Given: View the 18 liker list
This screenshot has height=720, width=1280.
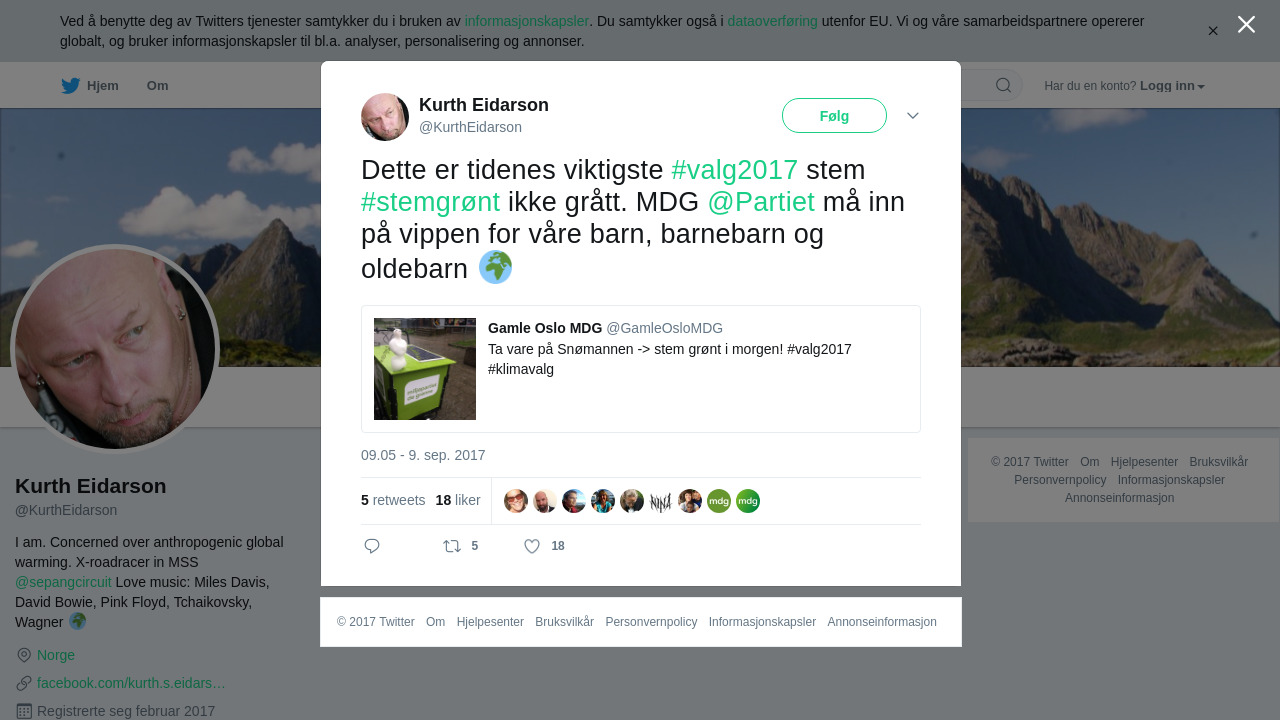Looking at the screenshot, I should pyautogui.click(x=458, y=500).
